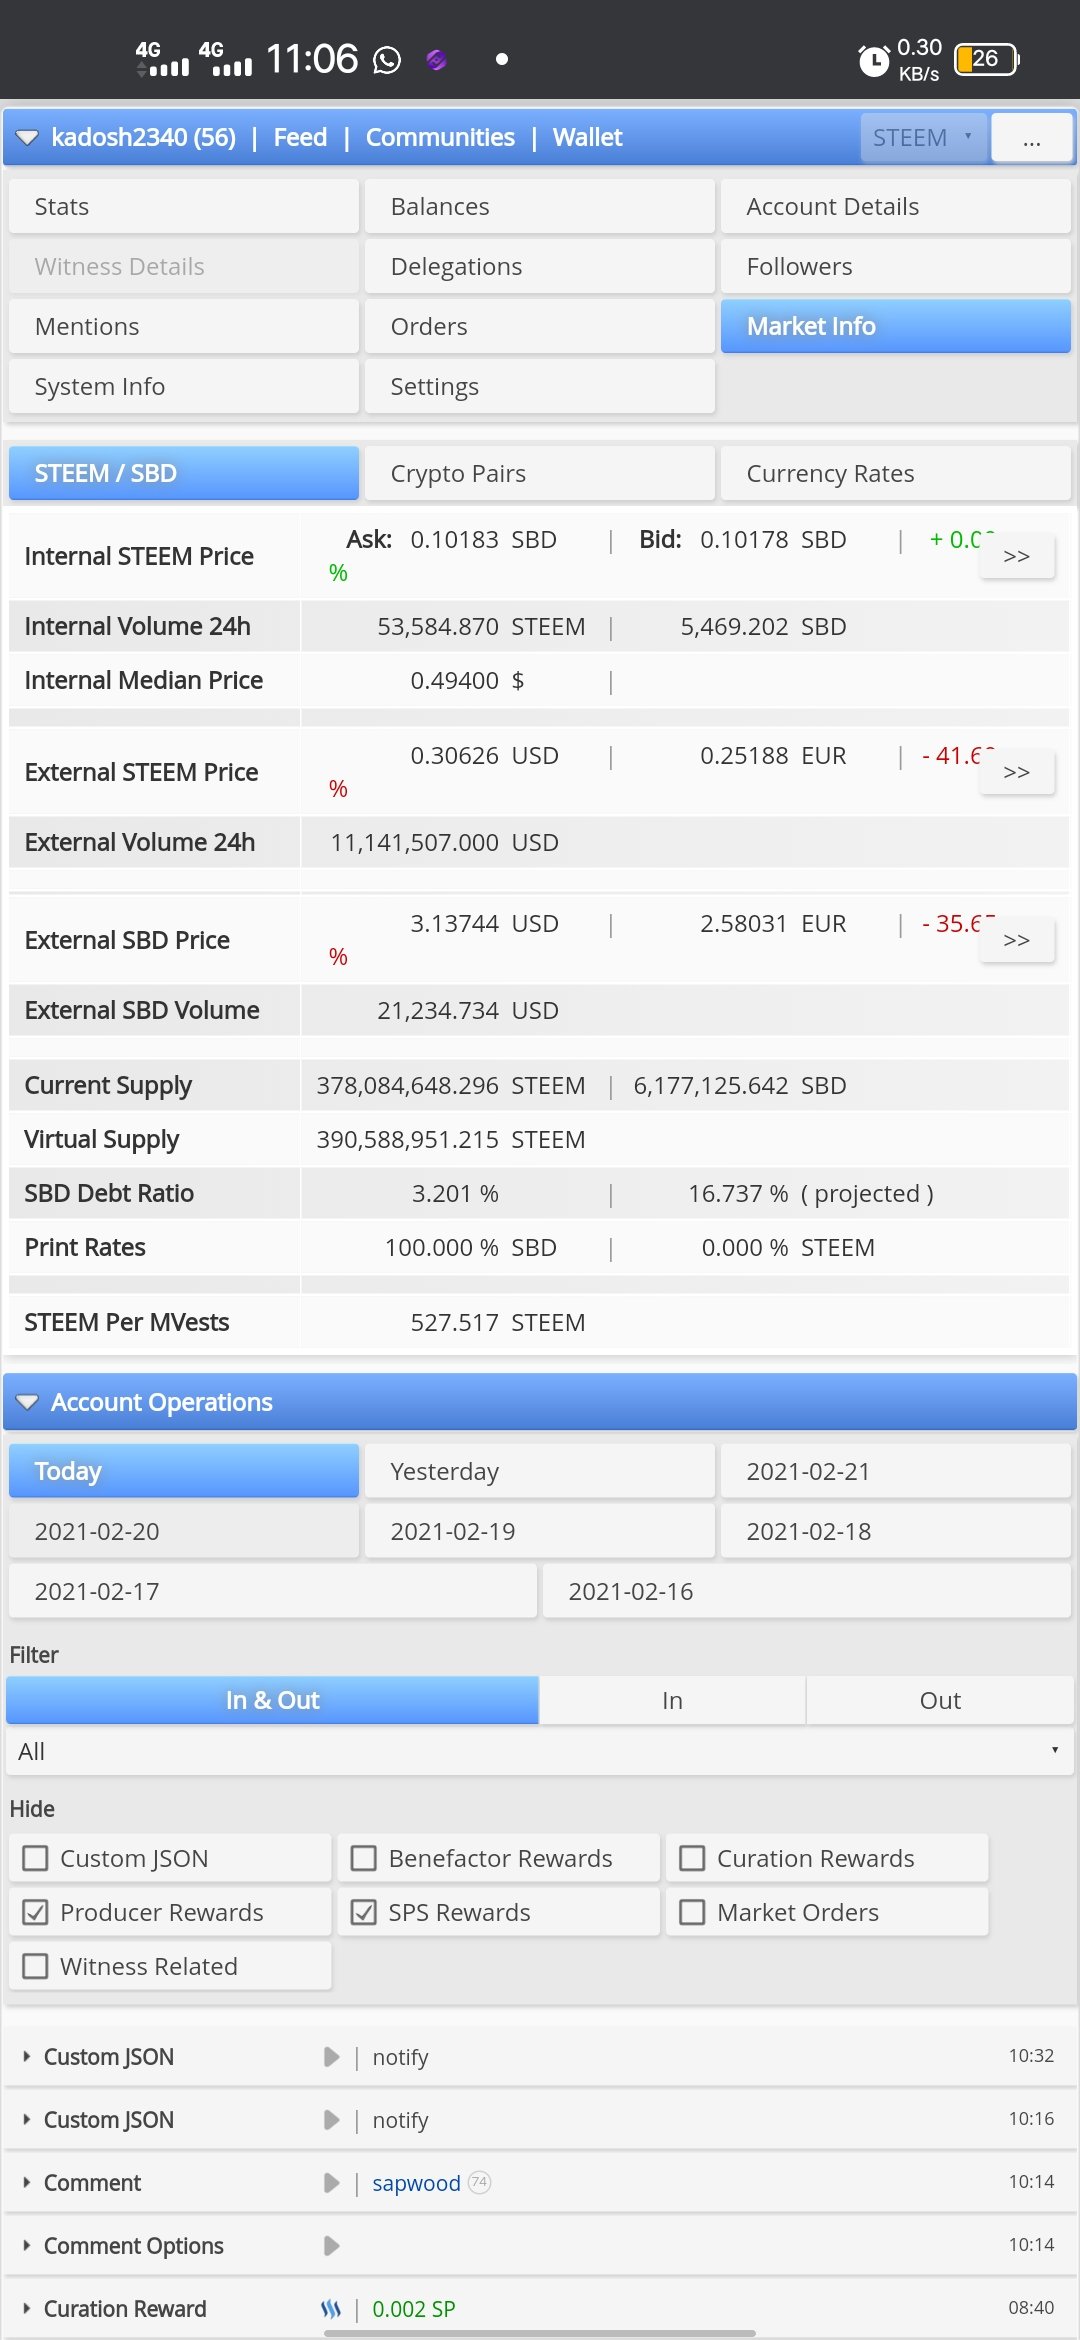Click the kadosh2340 (56) account link
Viewport: 1080px width, 2340px height.
[x=143, y=137]
